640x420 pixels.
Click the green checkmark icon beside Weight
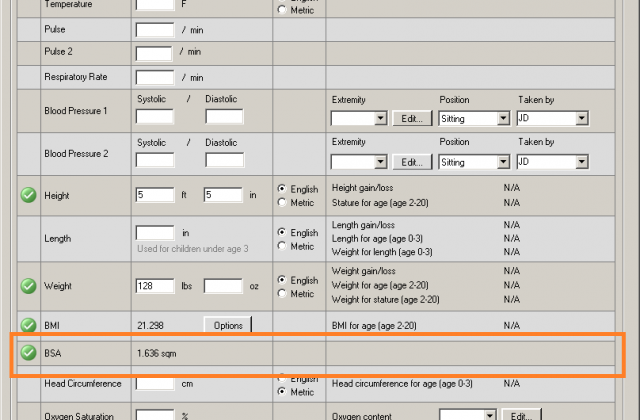(x=28, y=286)
